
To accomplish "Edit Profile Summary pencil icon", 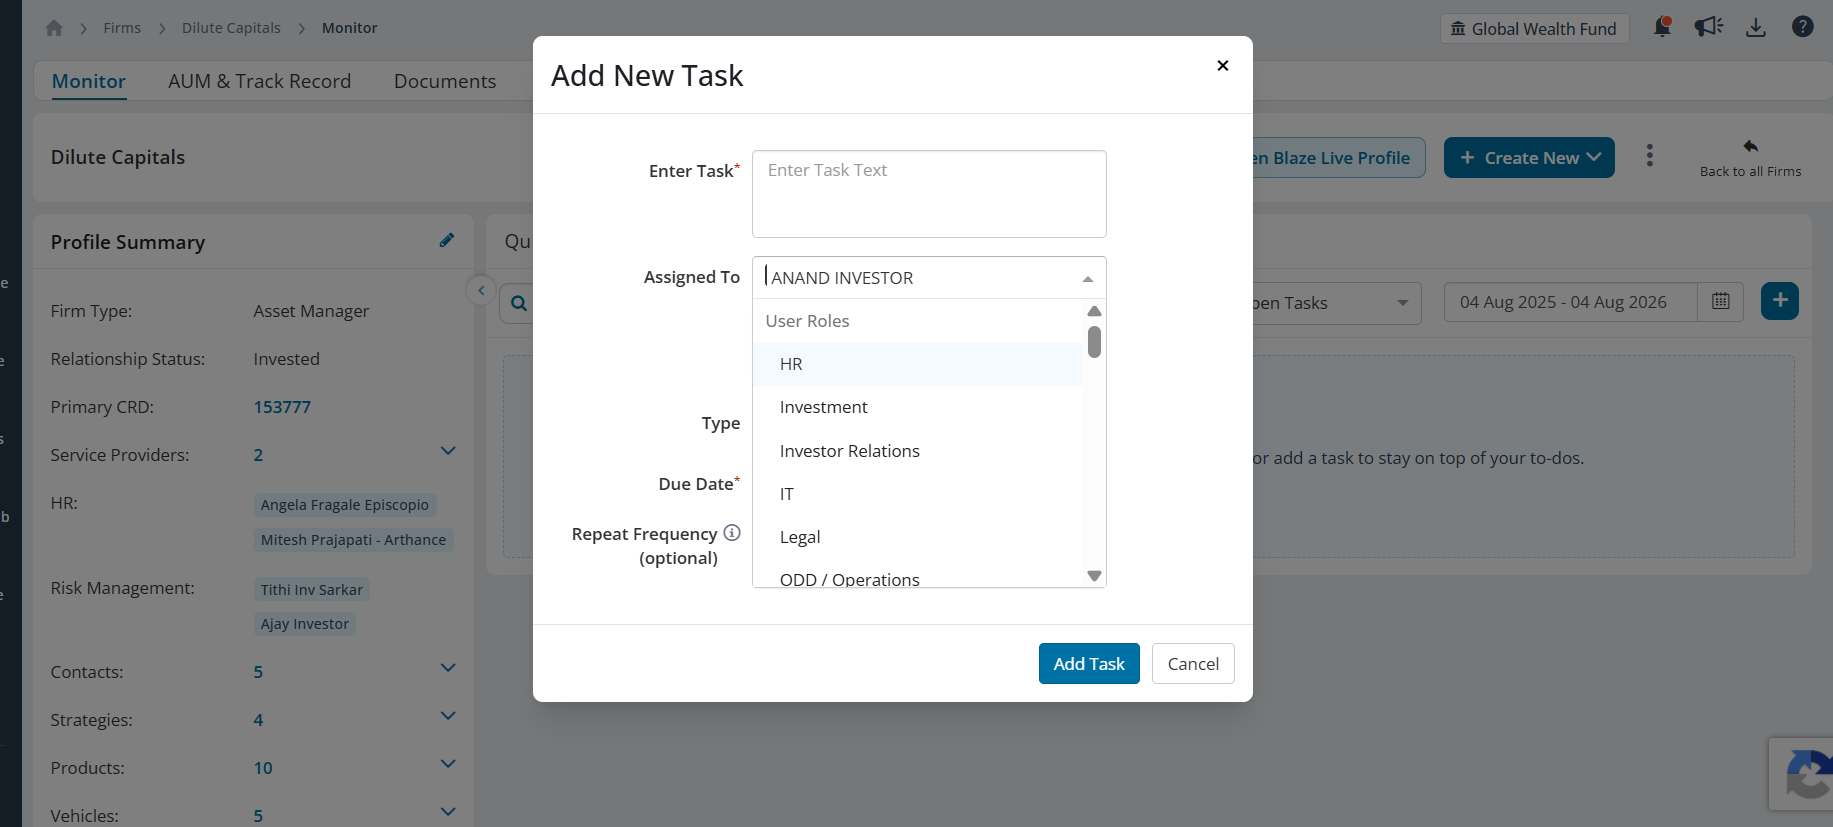I will [447, 240].
